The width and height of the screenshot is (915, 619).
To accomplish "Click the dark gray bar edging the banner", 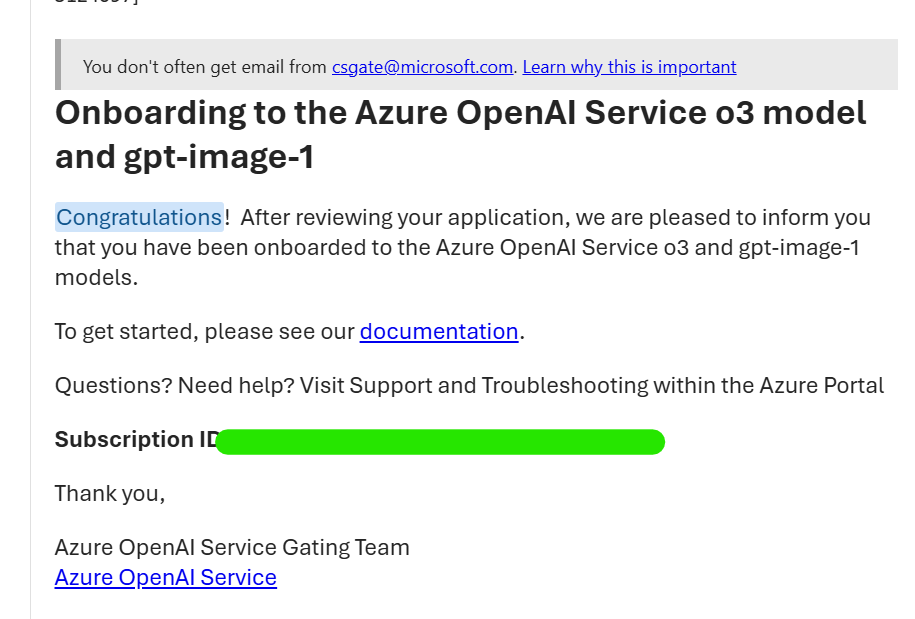I will coord(58,65).
